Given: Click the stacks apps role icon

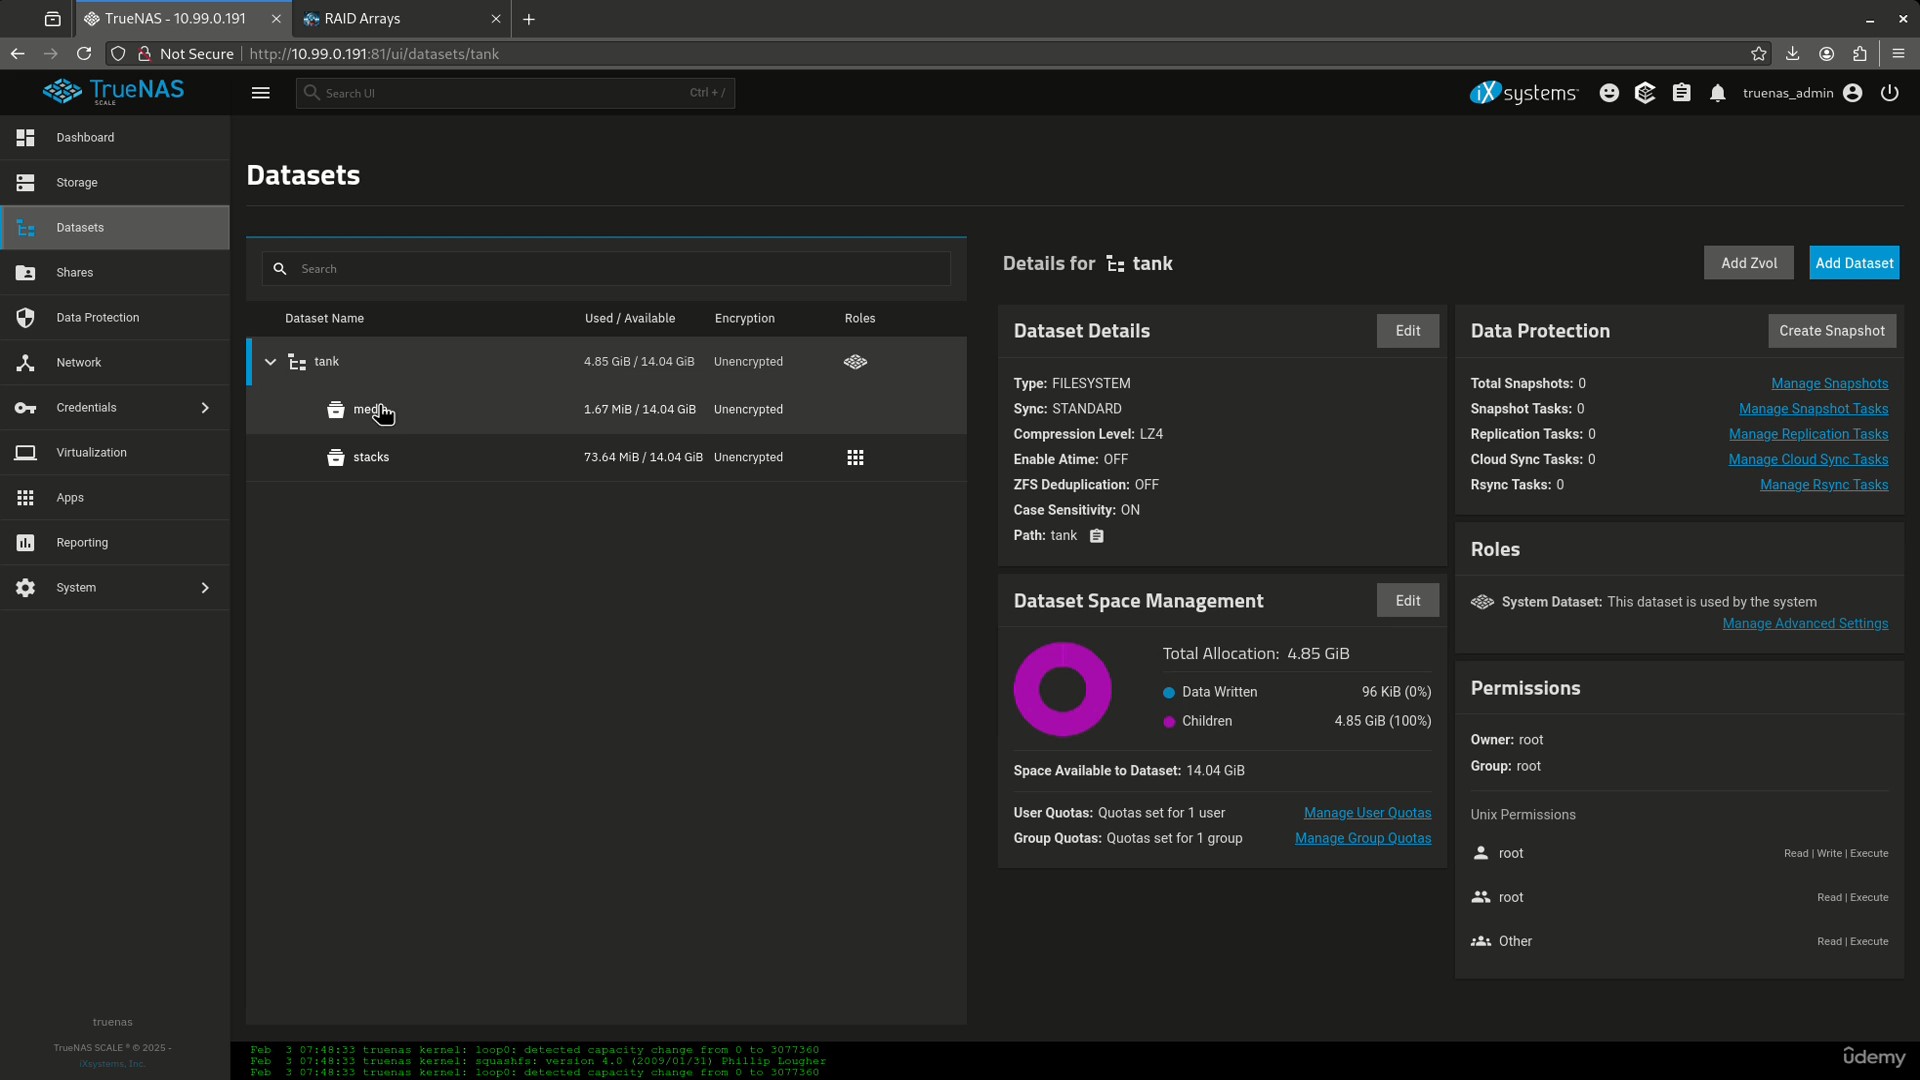Looking at the screenshot, I should [856, 458].
